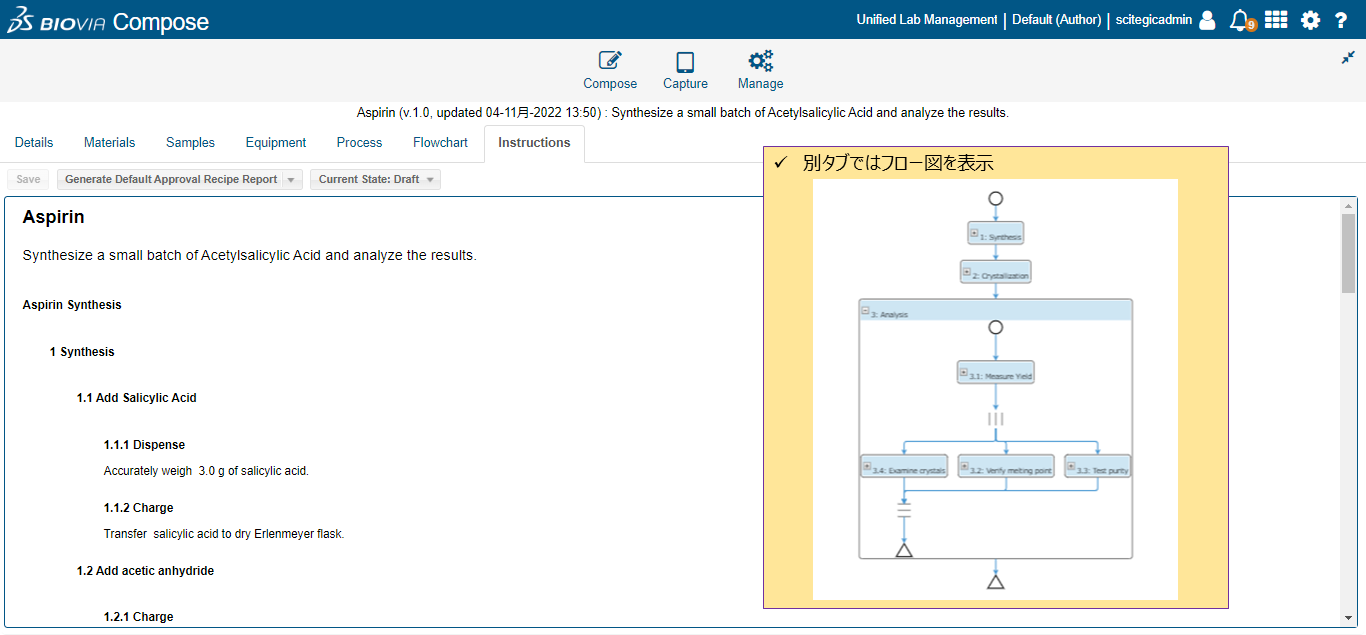Collapse the header with arrows icon
This screenshot has height=635, width=1366.
(1348, 58)
